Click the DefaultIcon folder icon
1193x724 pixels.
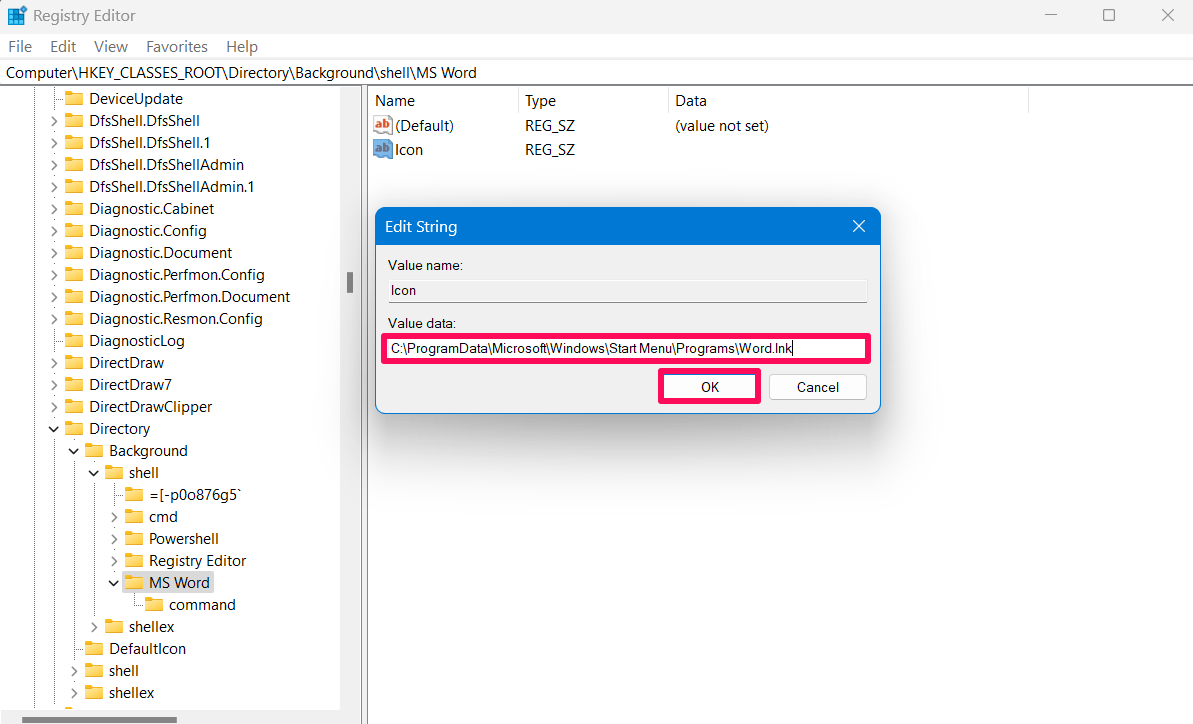click(x=94, y=649)
